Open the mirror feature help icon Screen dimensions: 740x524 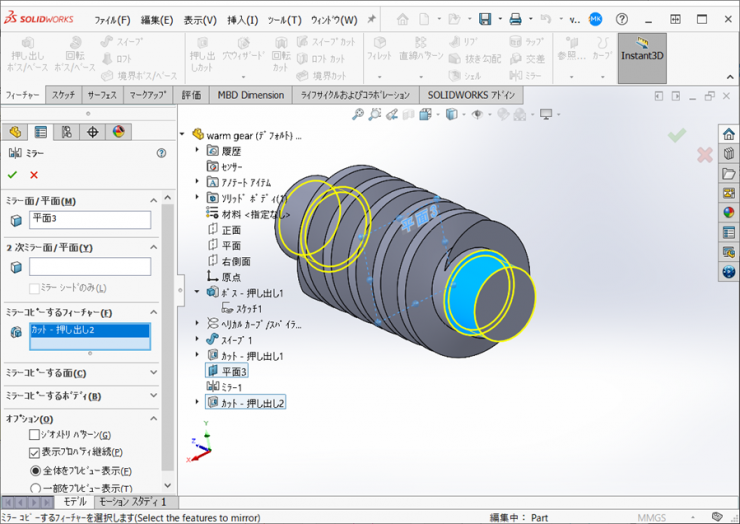[161, 153]
